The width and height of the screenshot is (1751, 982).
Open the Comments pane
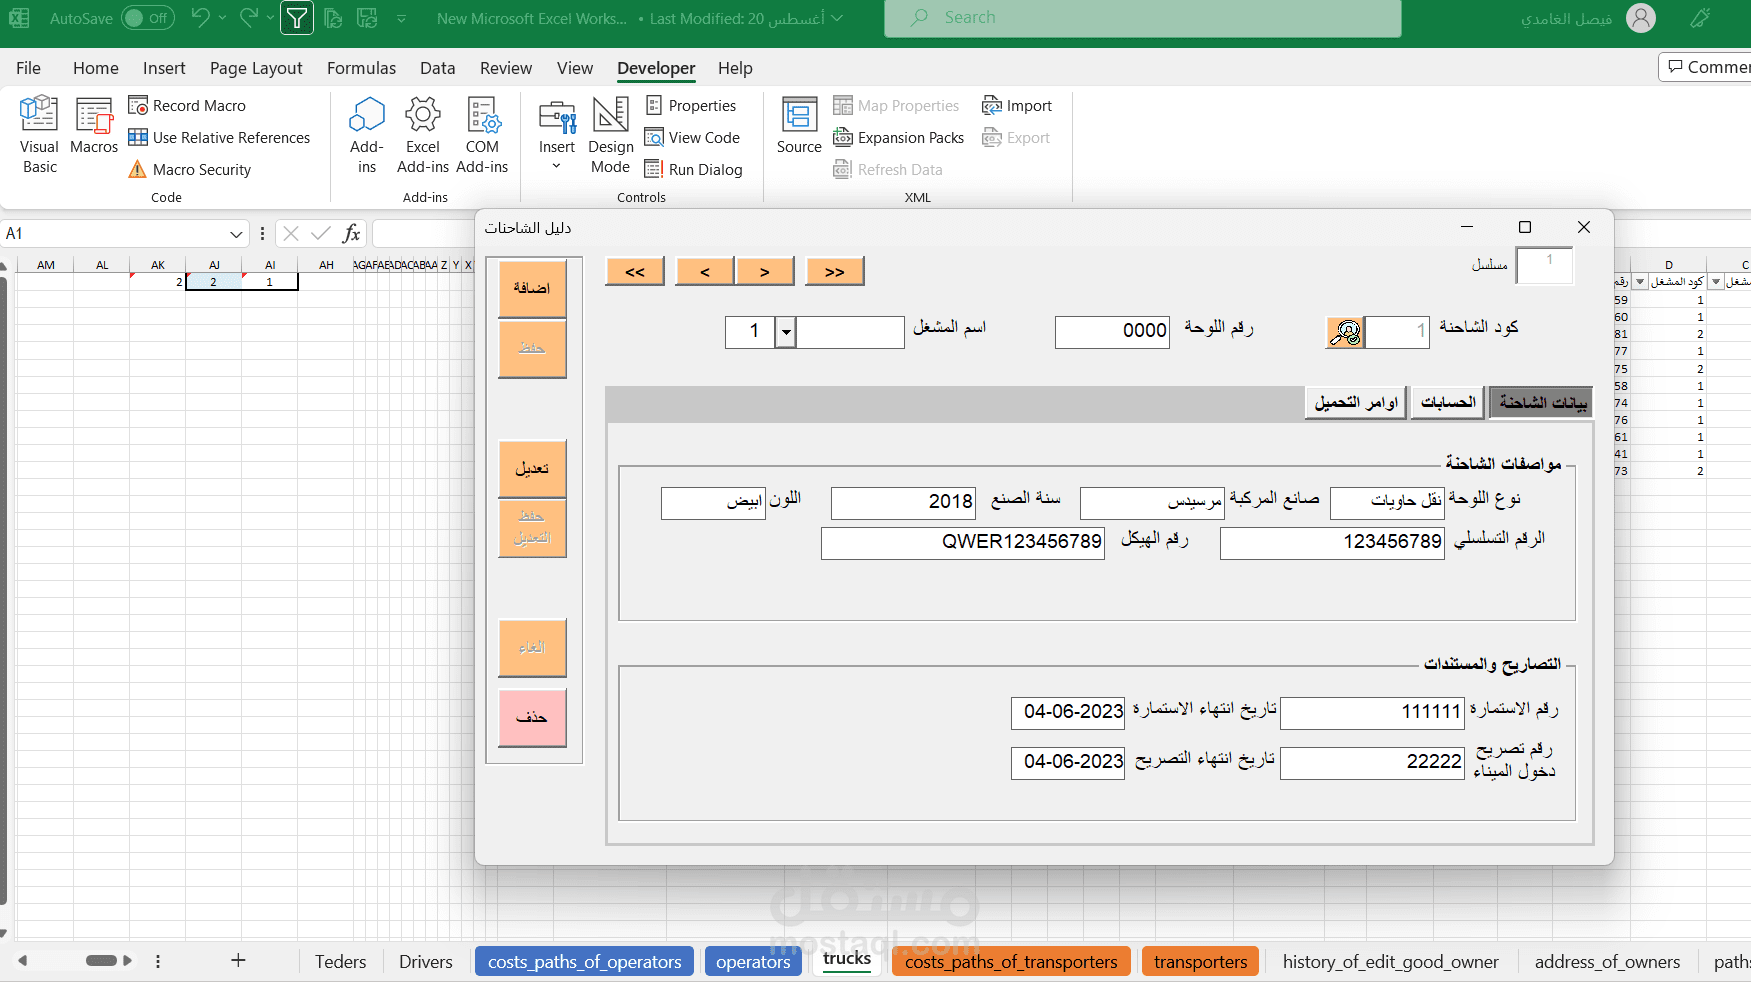pyautogui.click(x=1707, y=67)
